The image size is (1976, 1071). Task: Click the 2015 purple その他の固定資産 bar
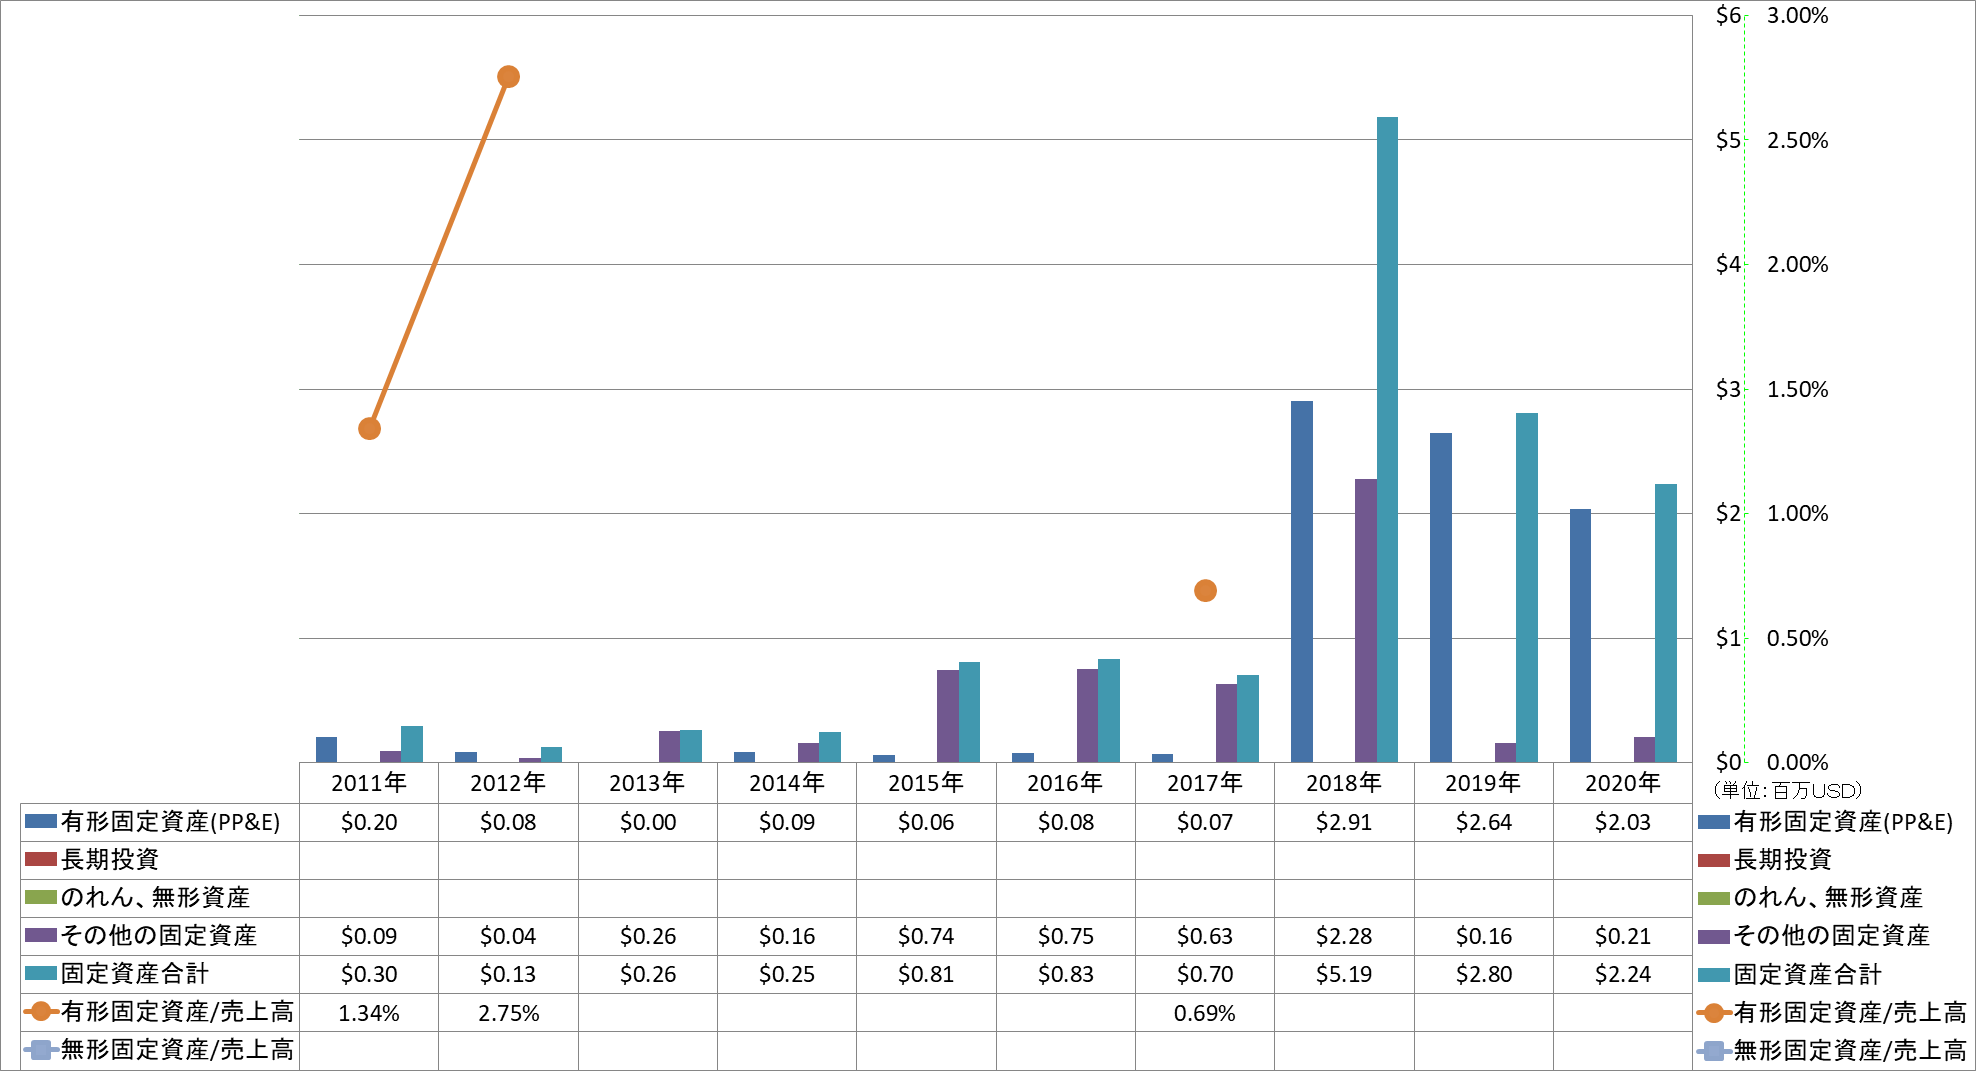coord(947,716)
